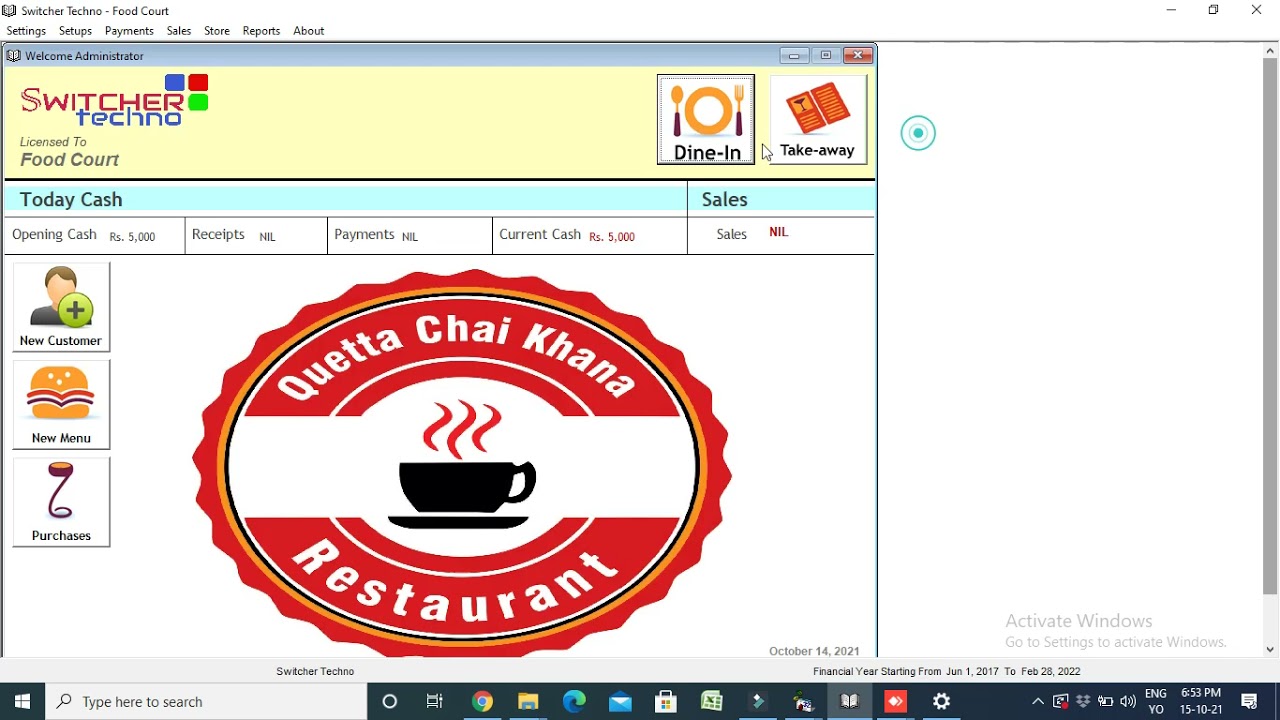Click the scrollbar down arrow
The width and height of the screenshot is (1280, 720).
pyautogui.click(x=1270, y=649)
